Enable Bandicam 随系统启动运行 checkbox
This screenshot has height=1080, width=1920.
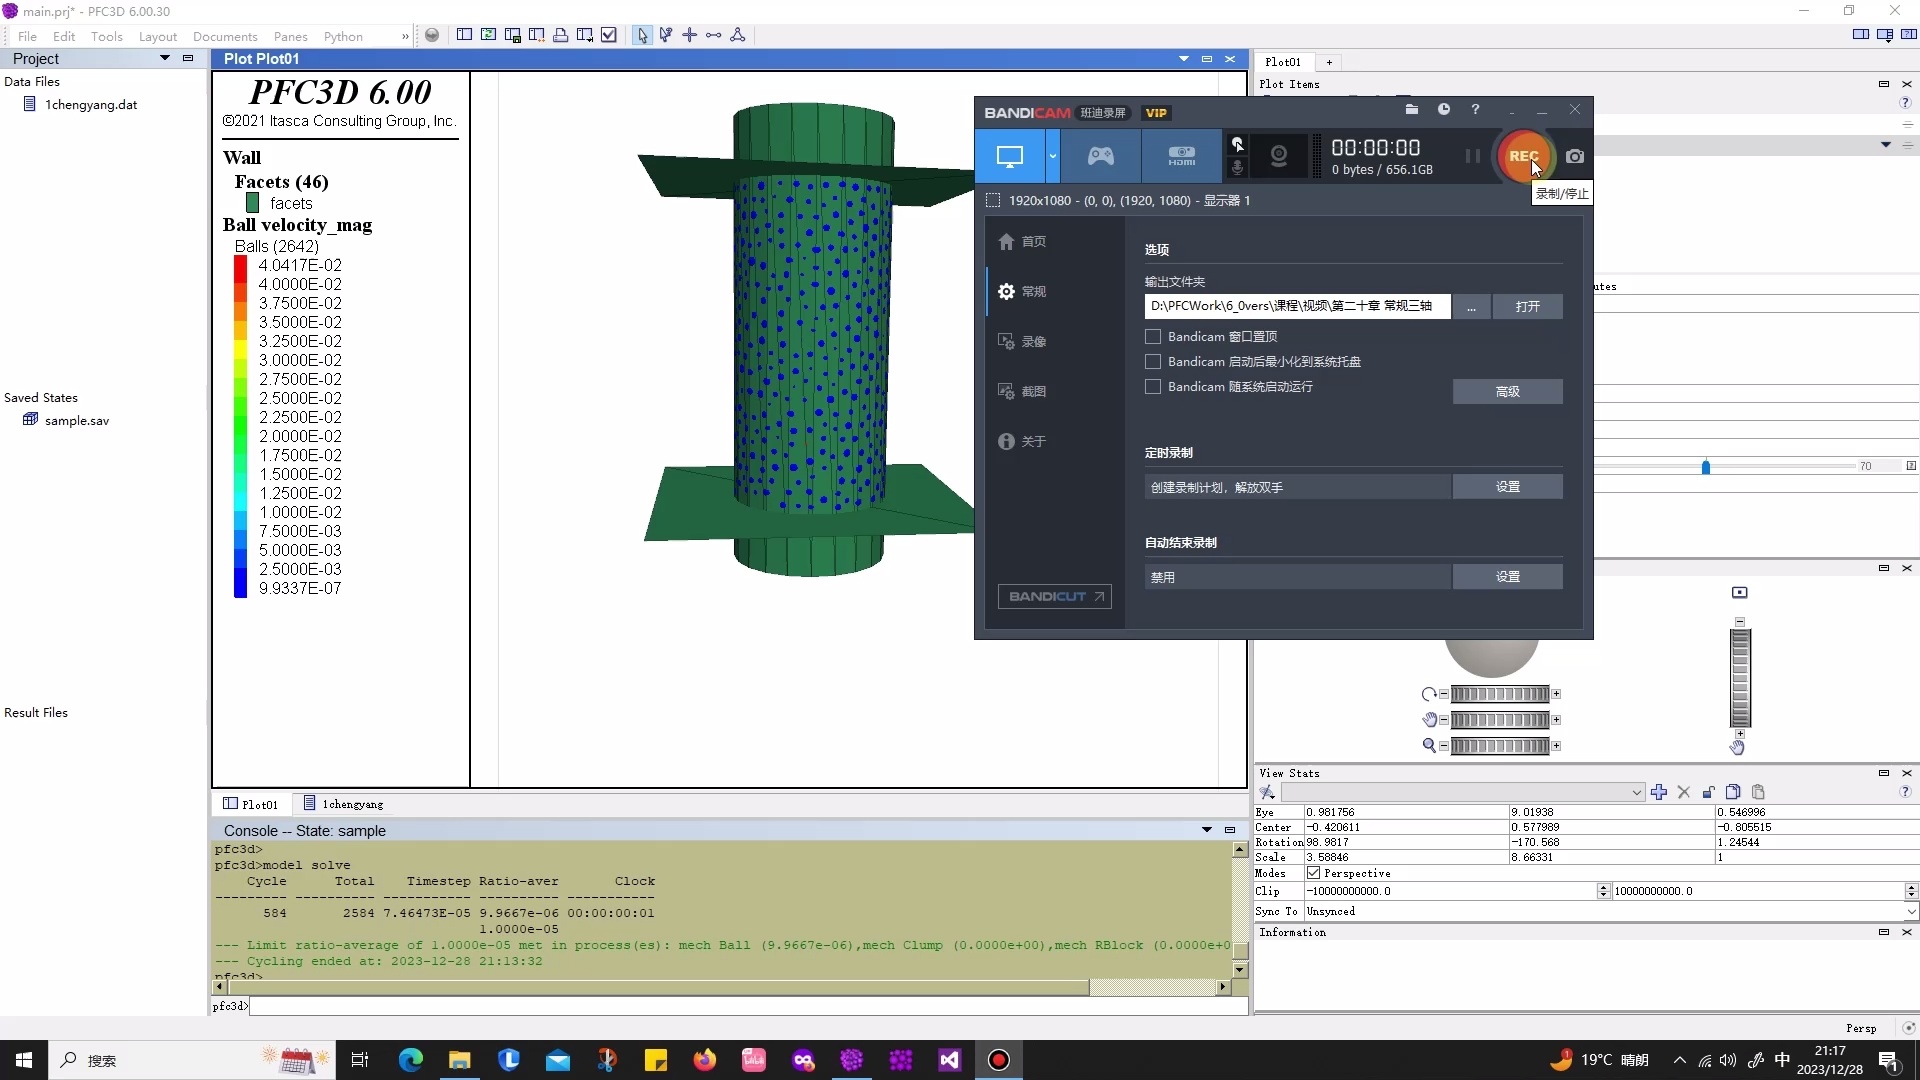click(1153, 387)
